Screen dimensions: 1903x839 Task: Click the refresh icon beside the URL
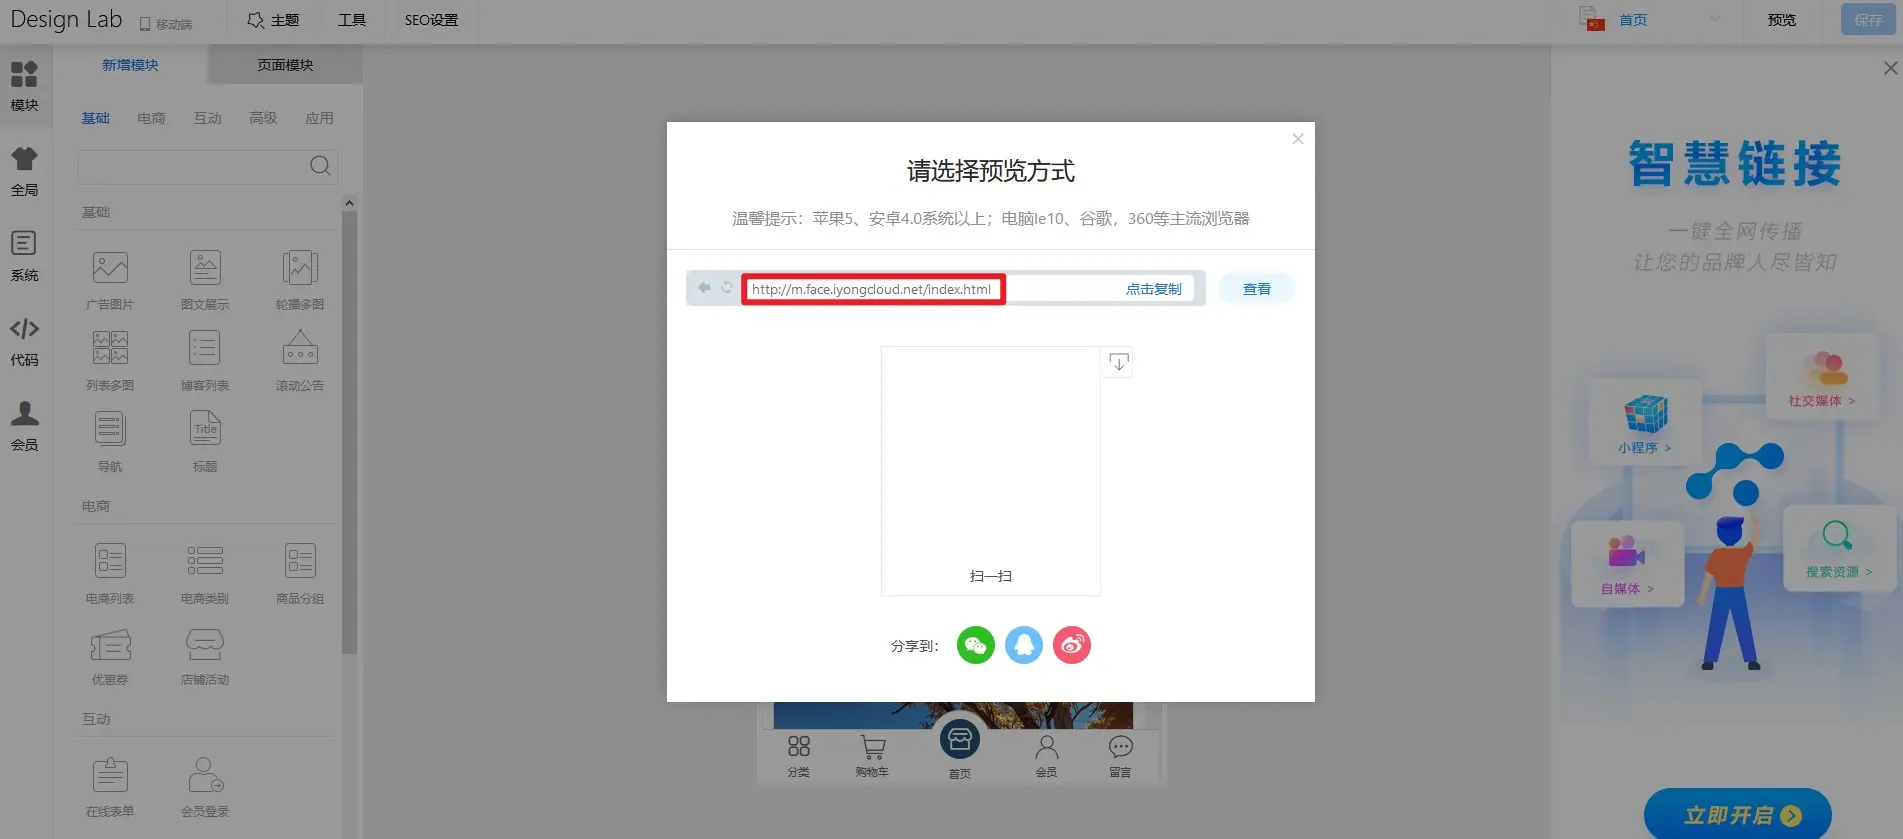[x=727, y=288]
